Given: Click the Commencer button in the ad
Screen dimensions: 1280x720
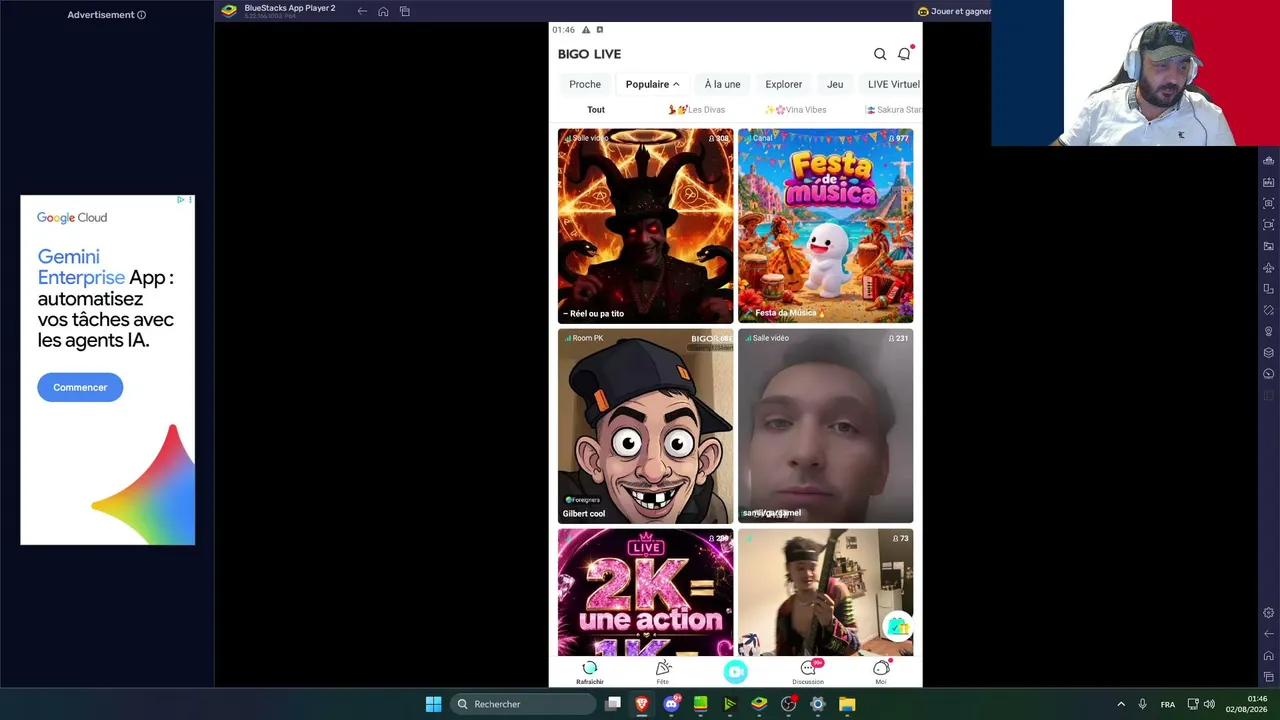Looking at the screenshot, I should 80,387.
